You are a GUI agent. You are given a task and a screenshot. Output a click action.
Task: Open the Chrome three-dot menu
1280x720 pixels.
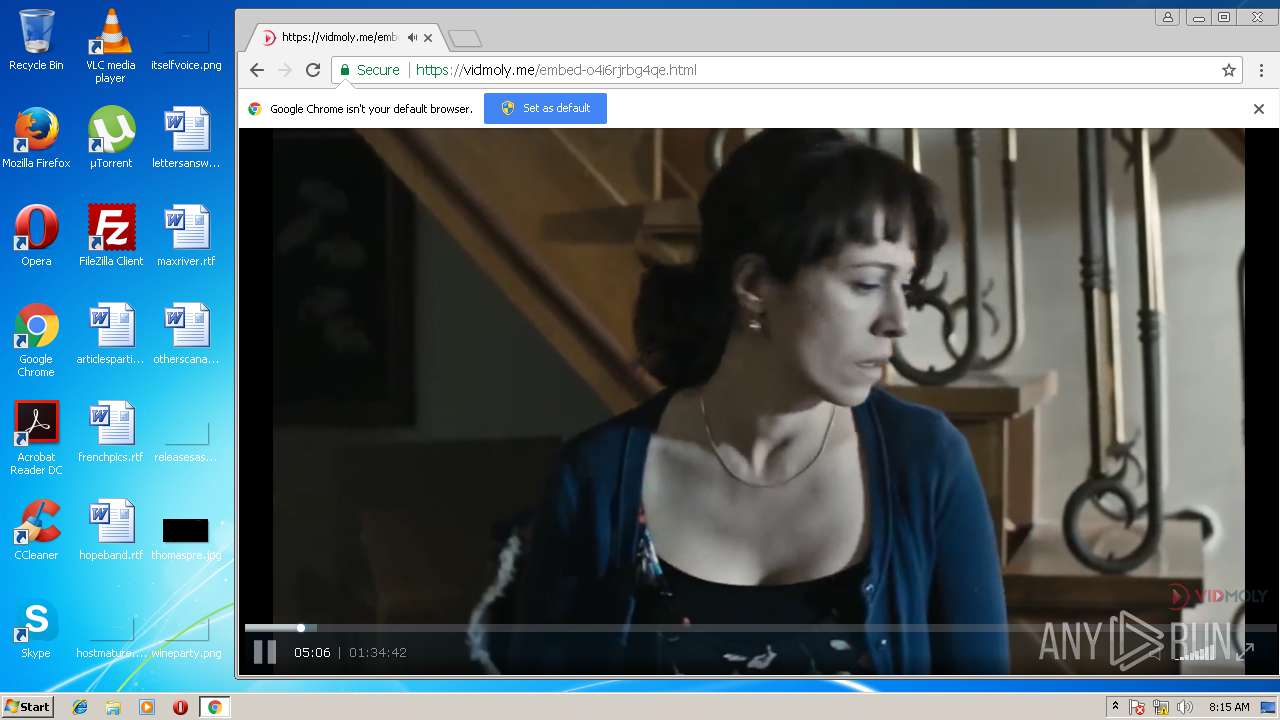coord(1261,70)
